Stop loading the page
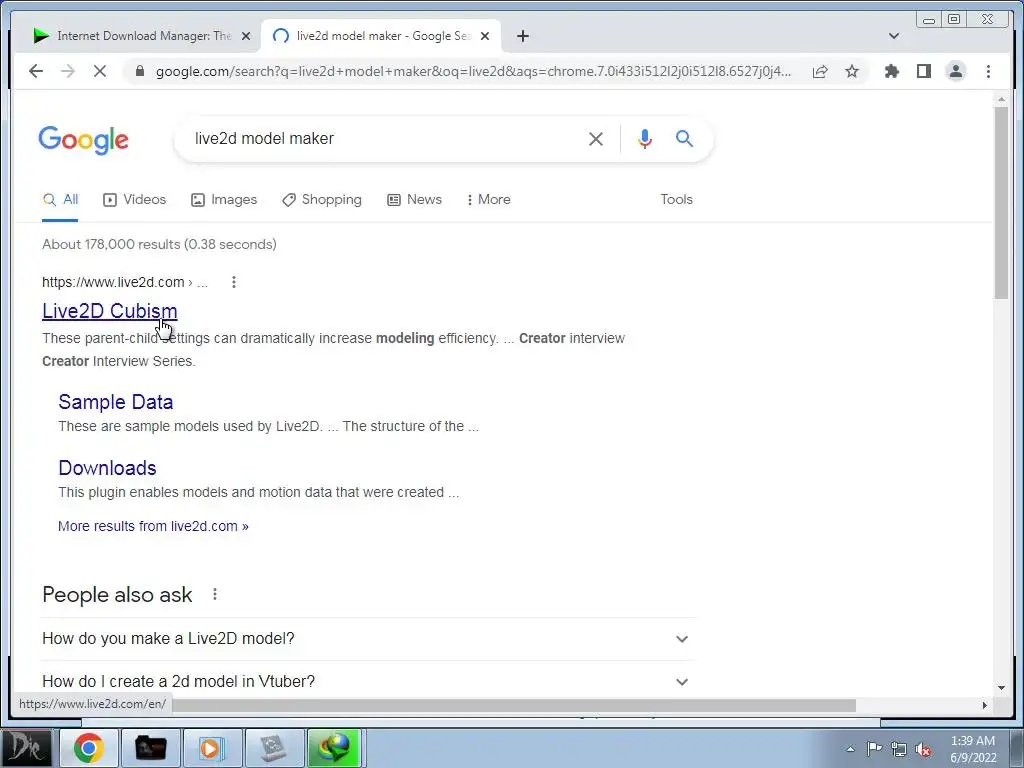Viewport: 1024px width, 768px height. [100, 71]
